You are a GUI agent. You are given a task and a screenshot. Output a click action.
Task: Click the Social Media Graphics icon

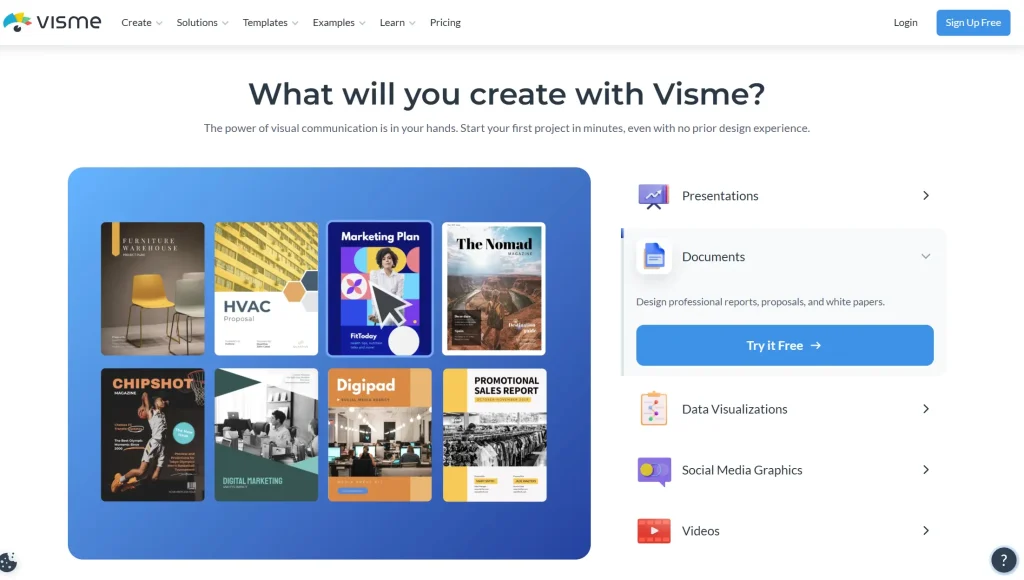tap(654, 470)
